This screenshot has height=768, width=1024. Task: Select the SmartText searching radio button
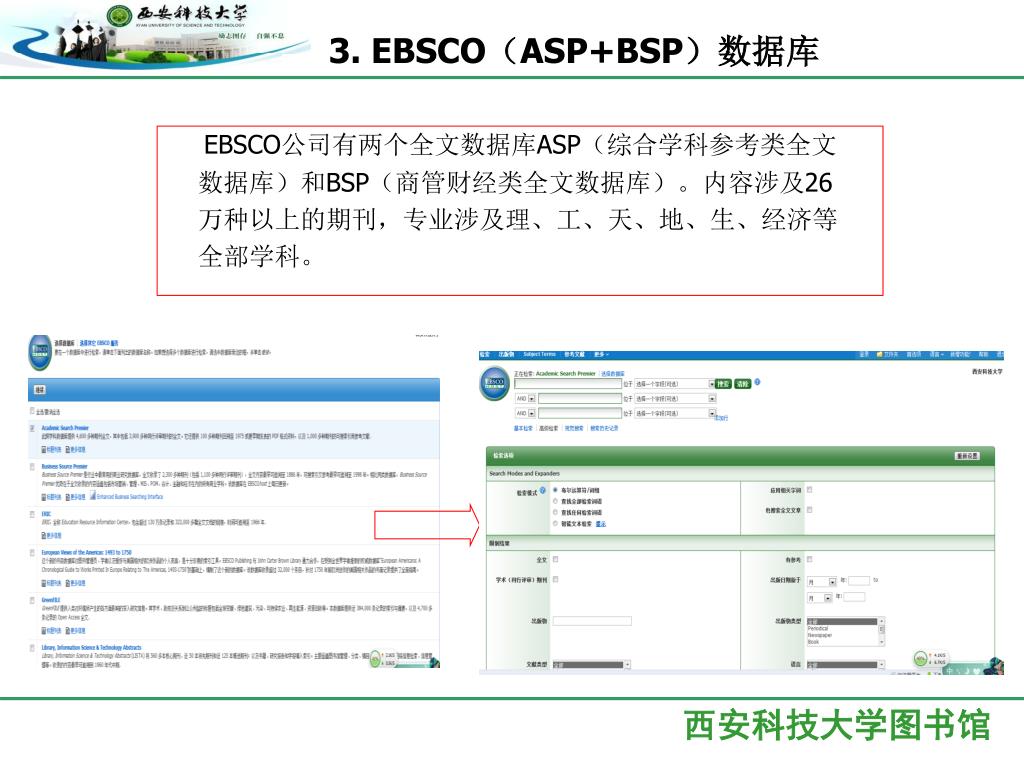[555, 524]
